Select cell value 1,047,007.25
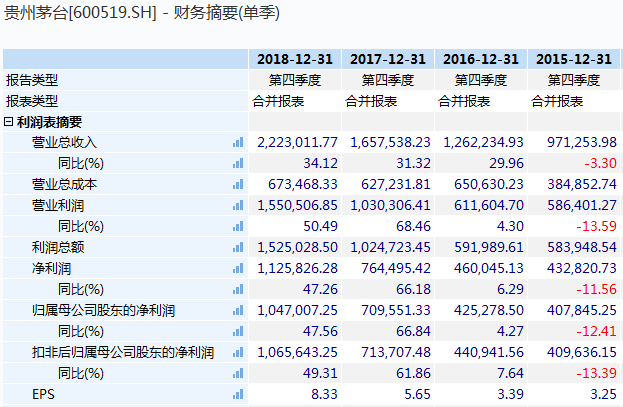The image size is (623, 407). coord(297,310)
